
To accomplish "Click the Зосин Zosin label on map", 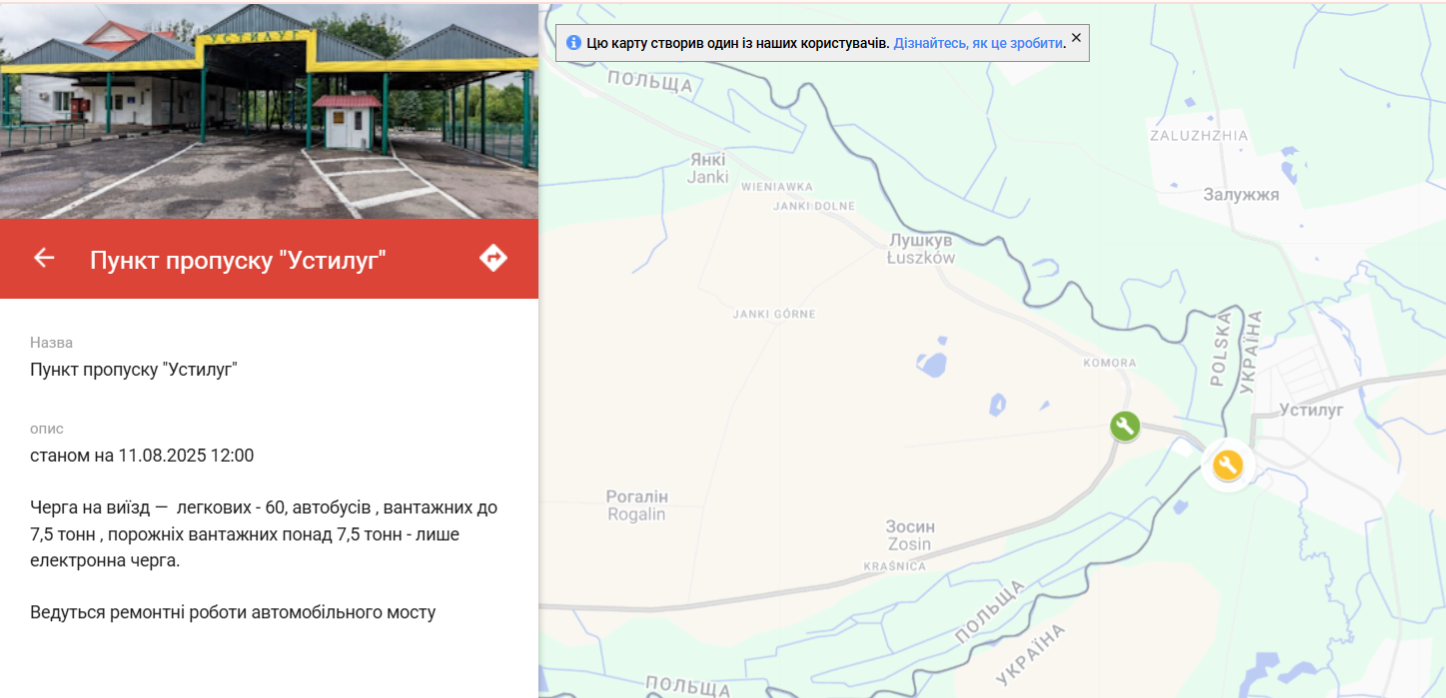I will [908, 535].
